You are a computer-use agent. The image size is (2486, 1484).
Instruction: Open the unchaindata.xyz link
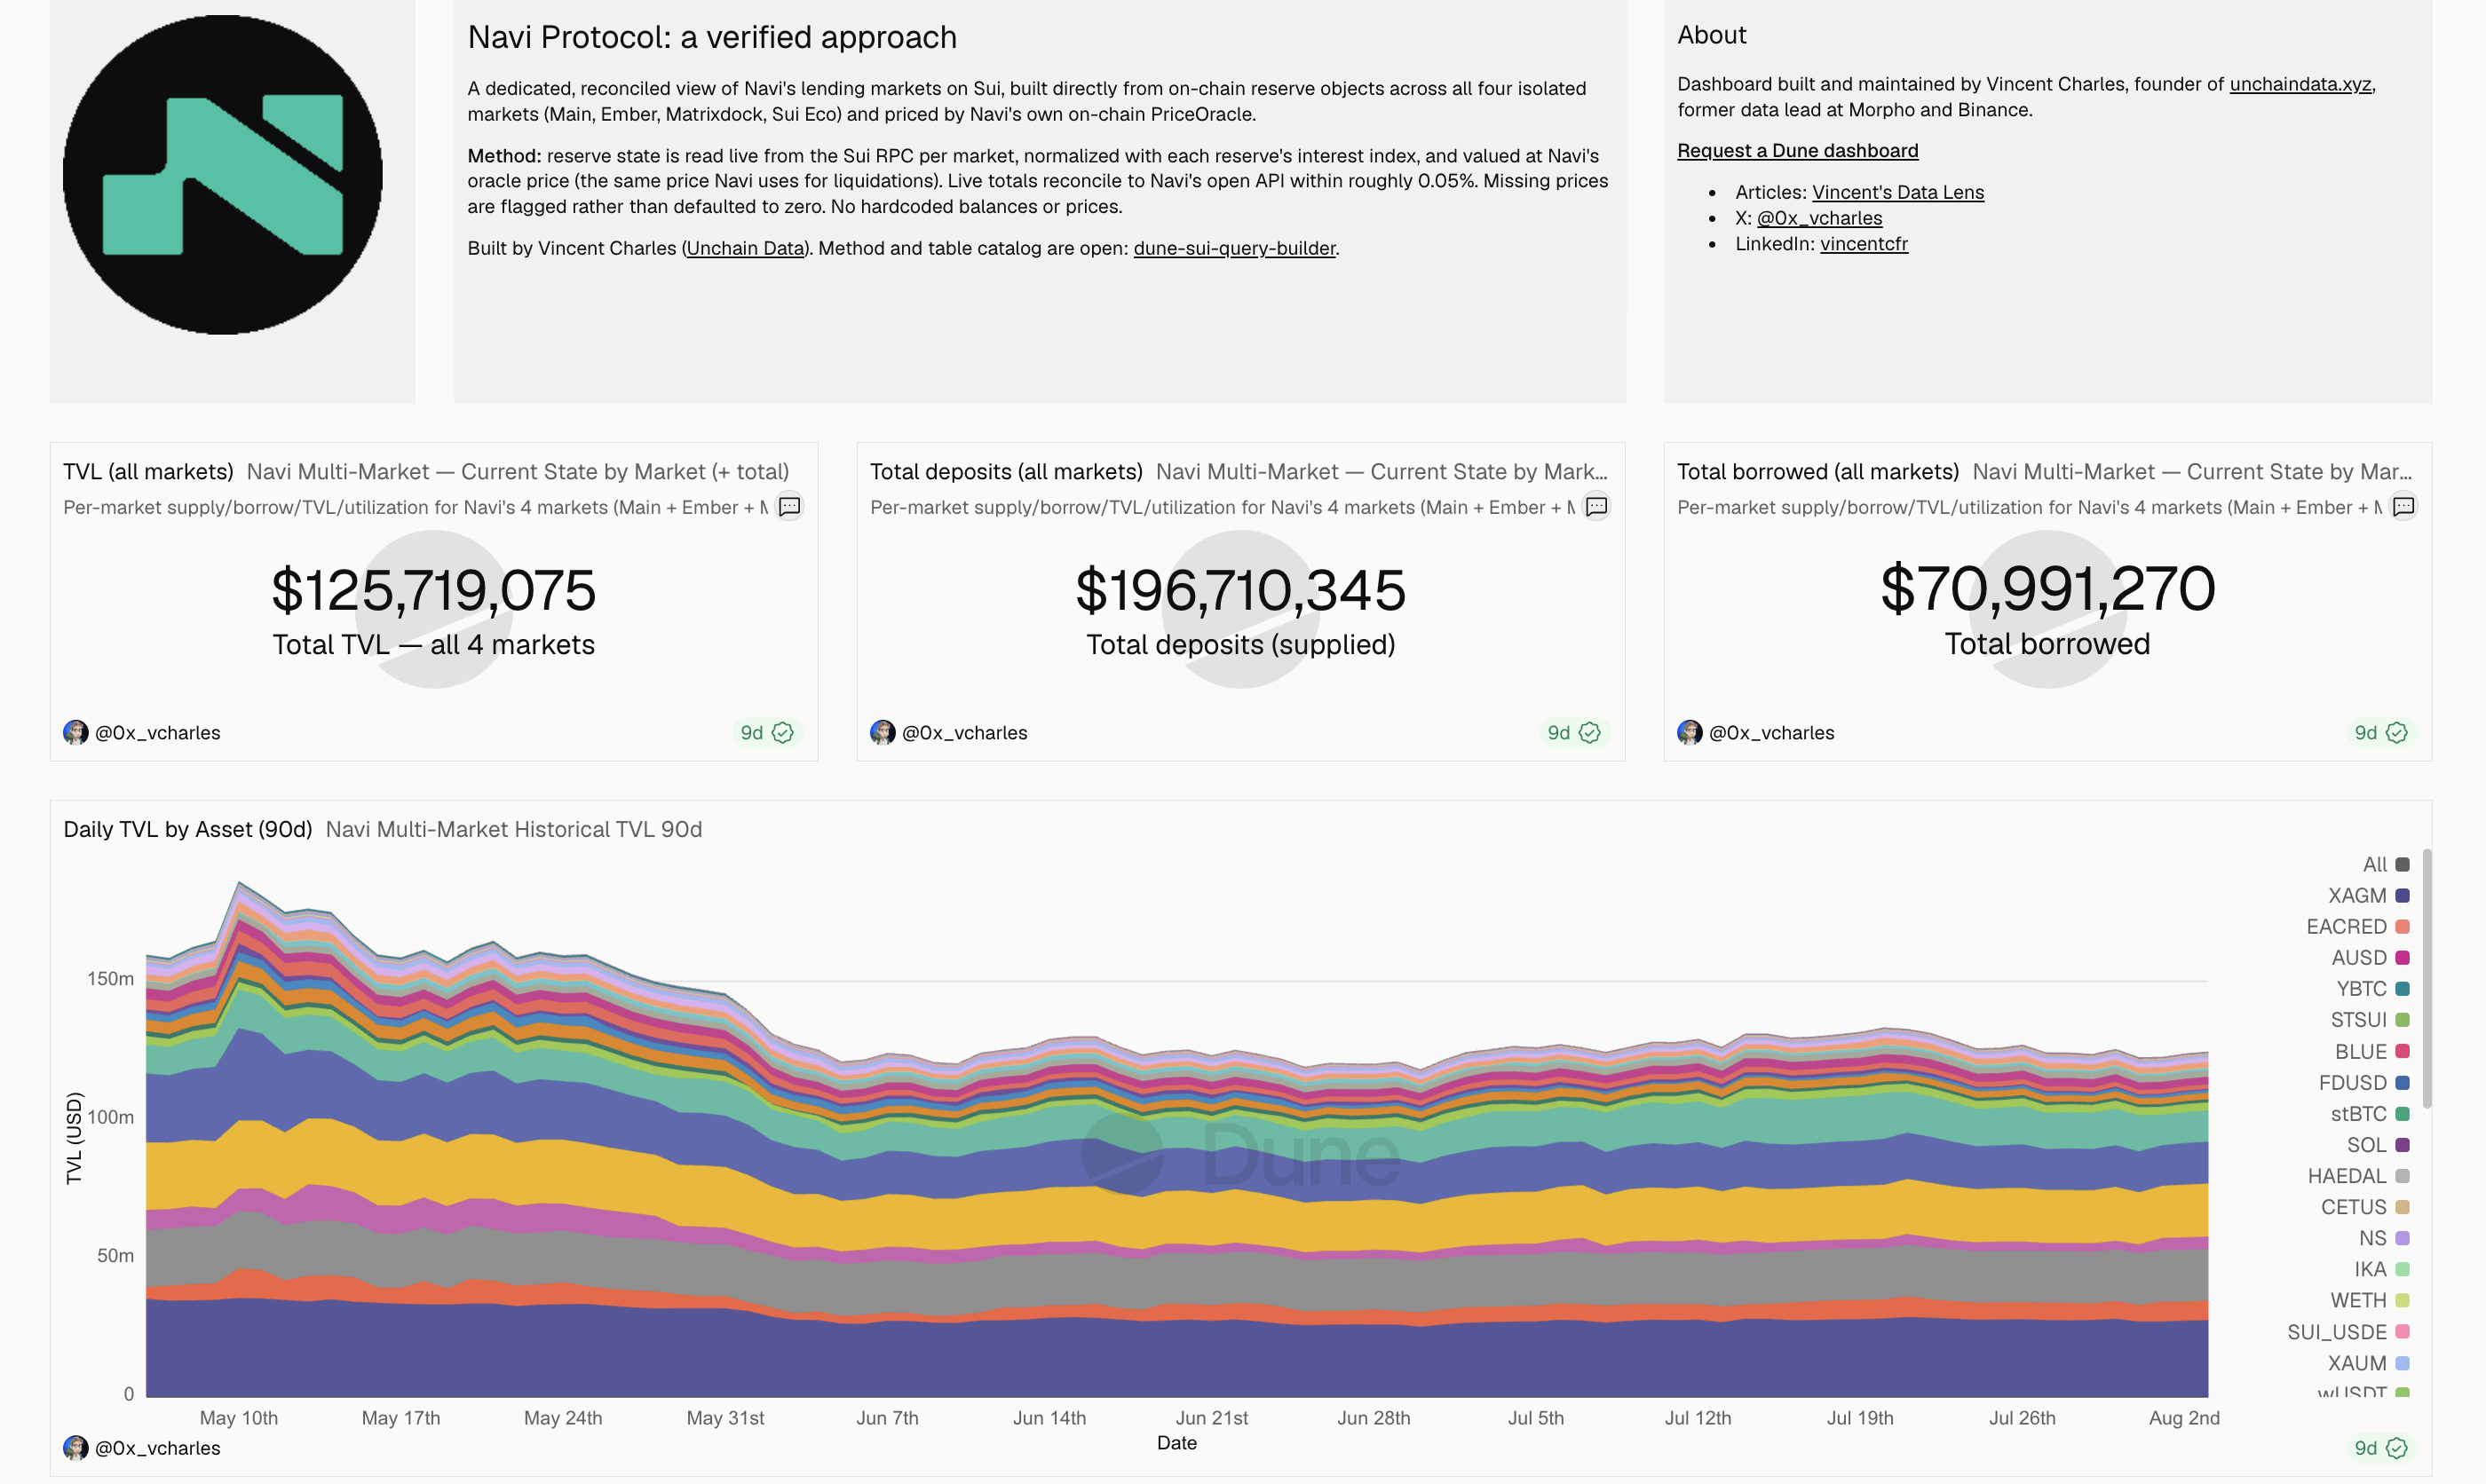tap(2300, 84)
